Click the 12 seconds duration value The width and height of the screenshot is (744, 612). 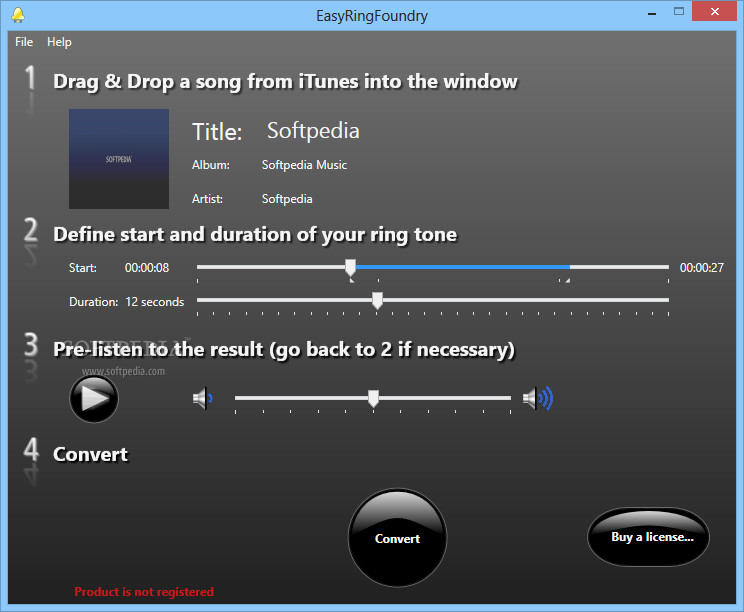pos(155,302)
